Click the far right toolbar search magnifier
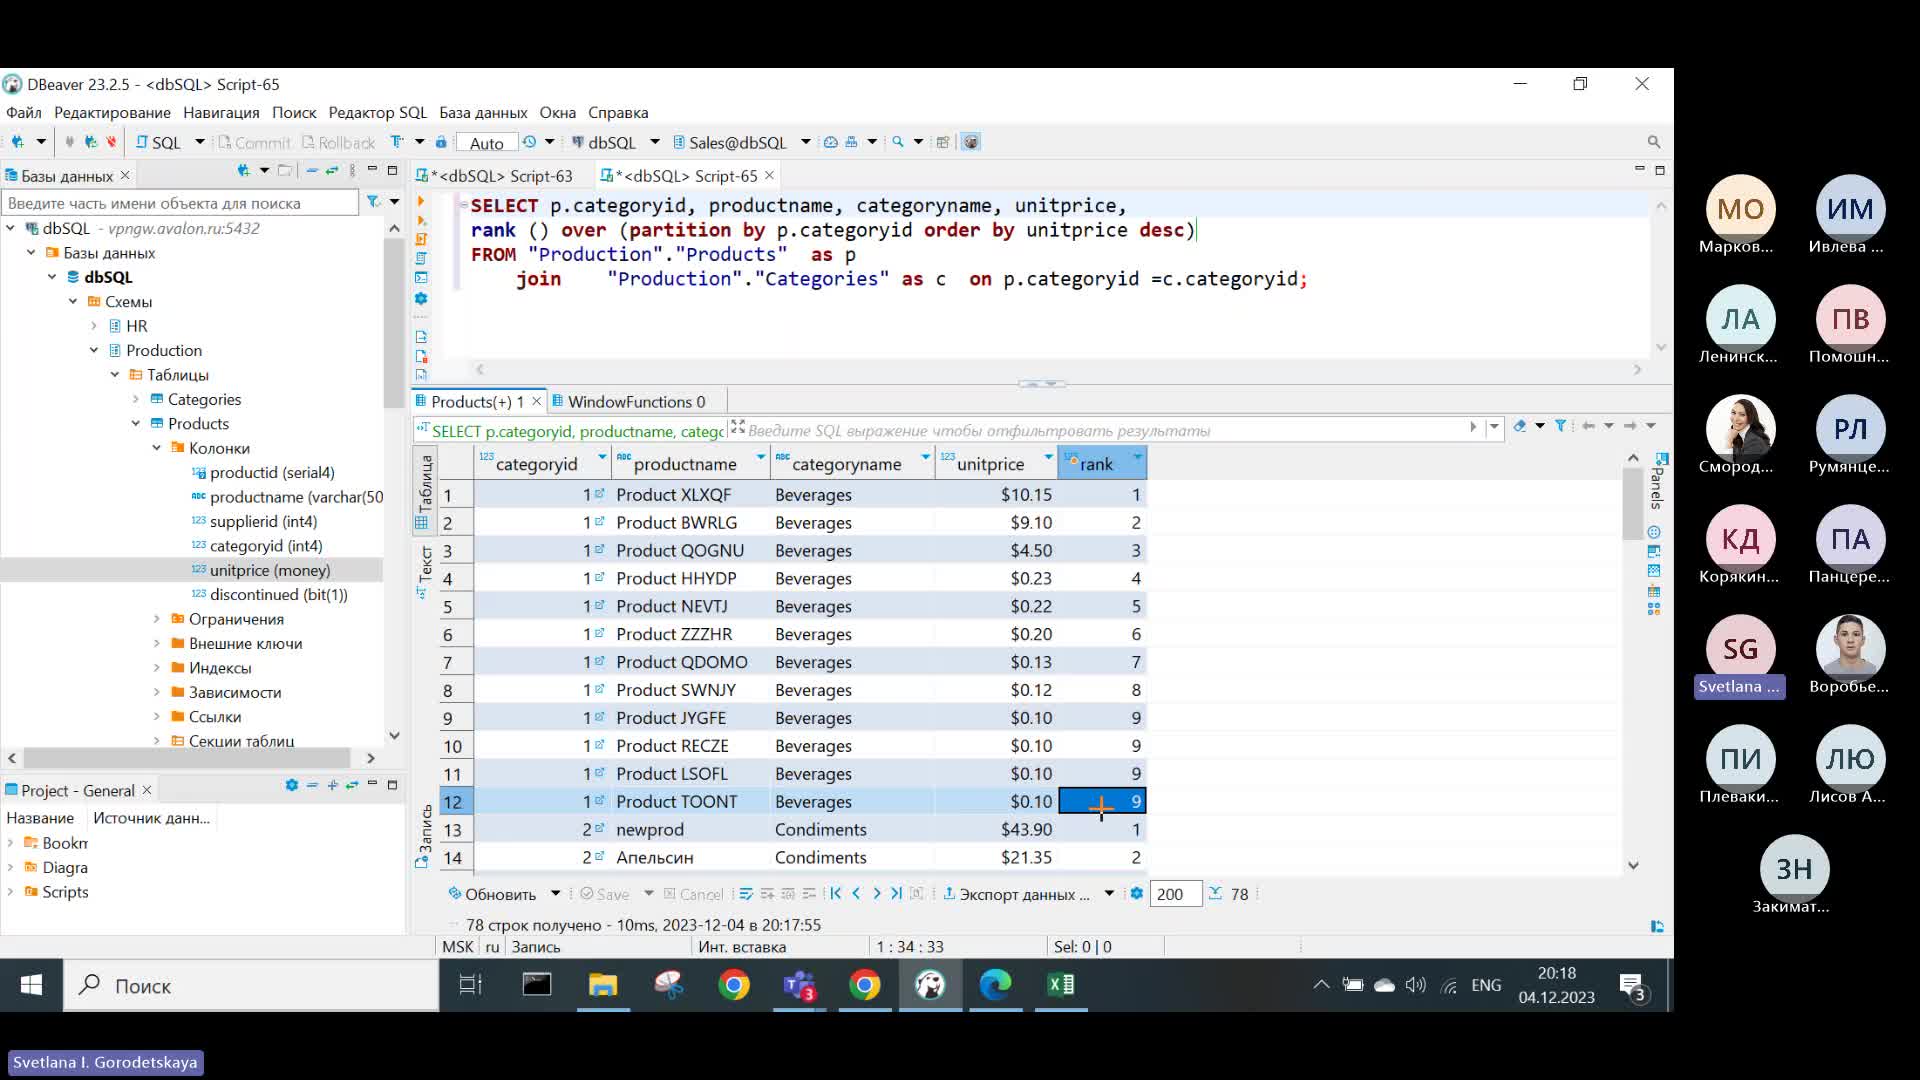The width and height of the screenshot is (1920, 1080). click(x=1653, y=142)
